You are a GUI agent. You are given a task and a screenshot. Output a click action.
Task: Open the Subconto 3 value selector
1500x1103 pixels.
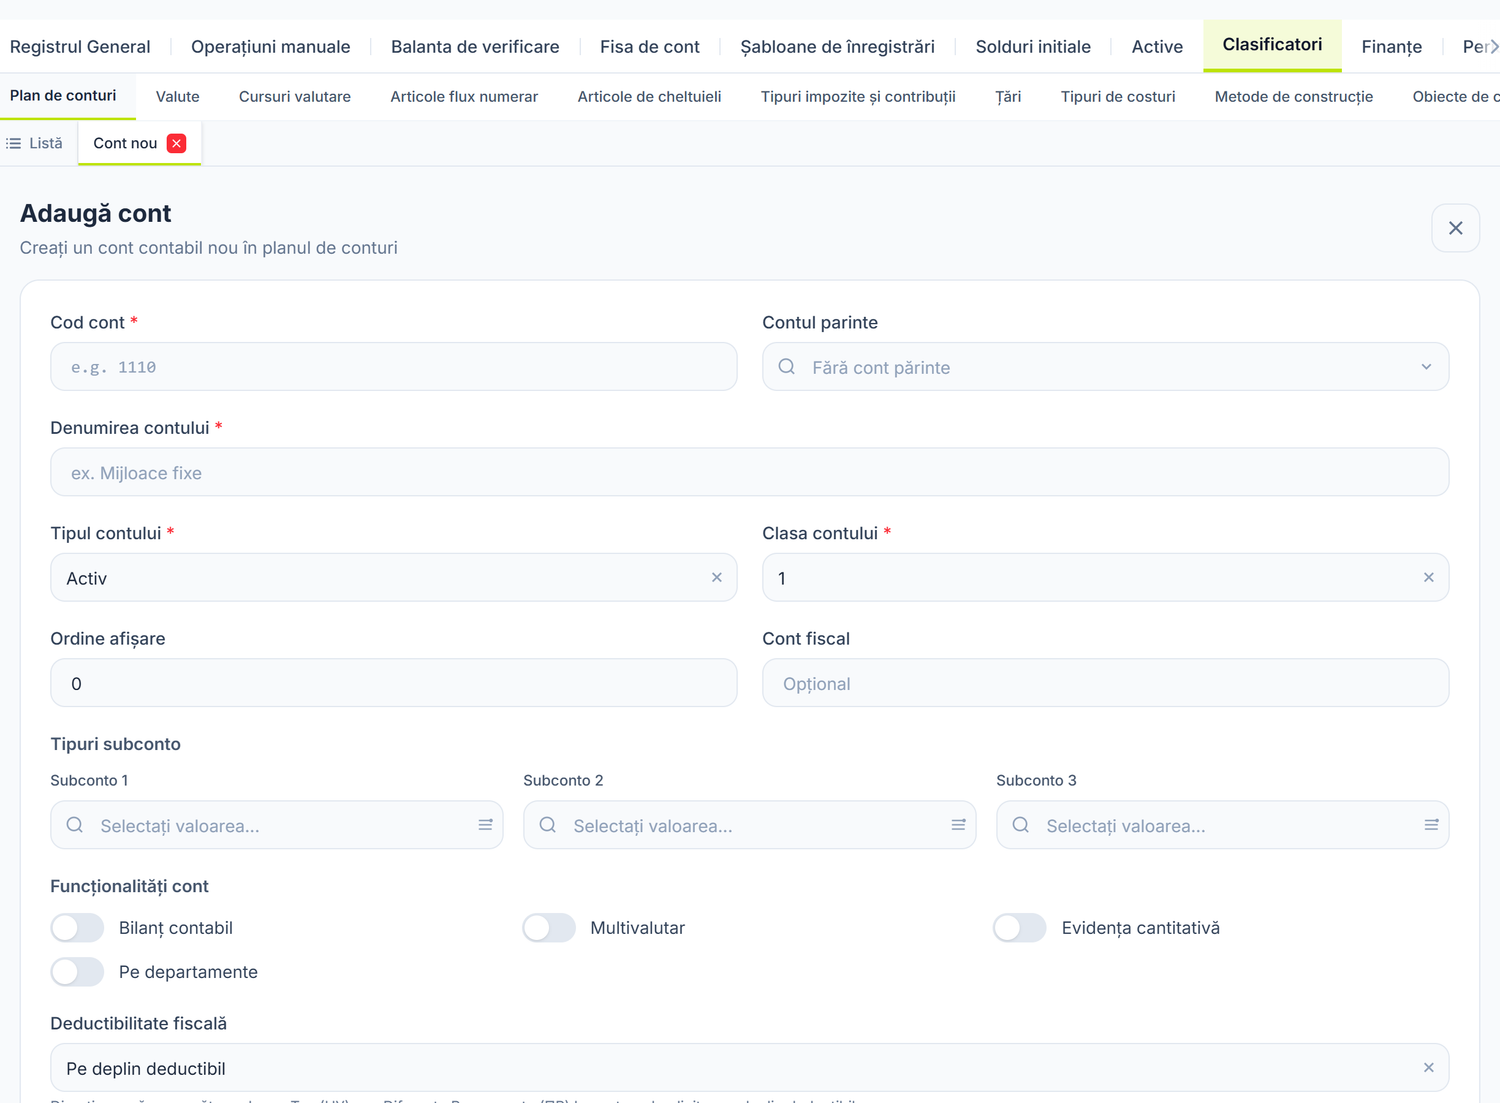(x=1222, y=825)
